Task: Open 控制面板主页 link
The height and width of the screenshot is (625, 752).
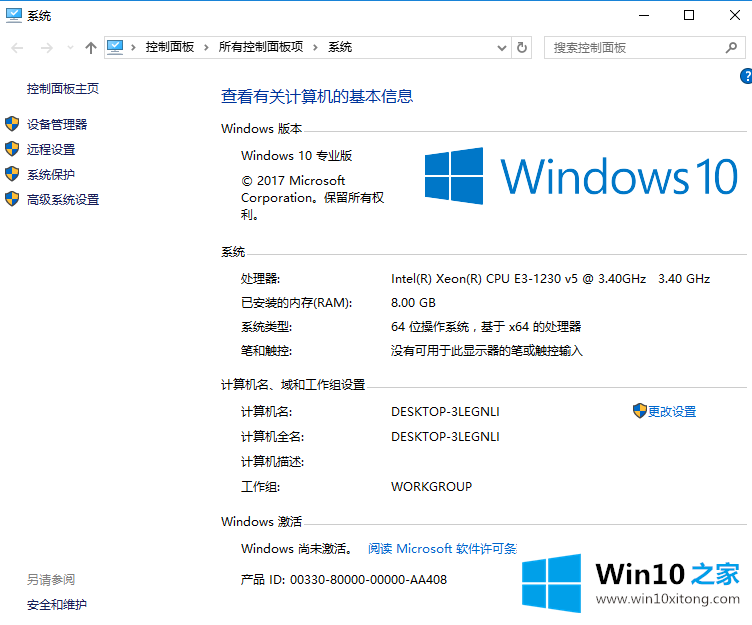Action: point(63,89)
